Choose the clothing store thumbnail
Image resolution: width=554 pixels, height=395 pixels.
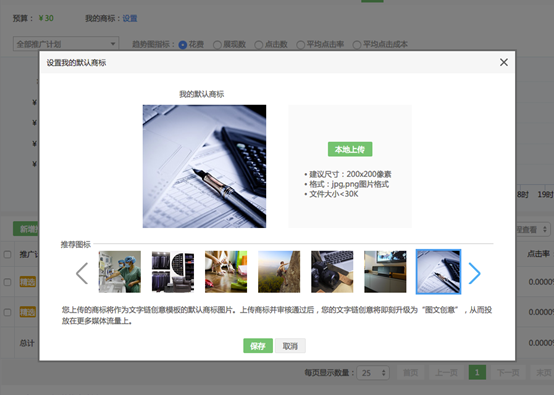click(173, 272)
